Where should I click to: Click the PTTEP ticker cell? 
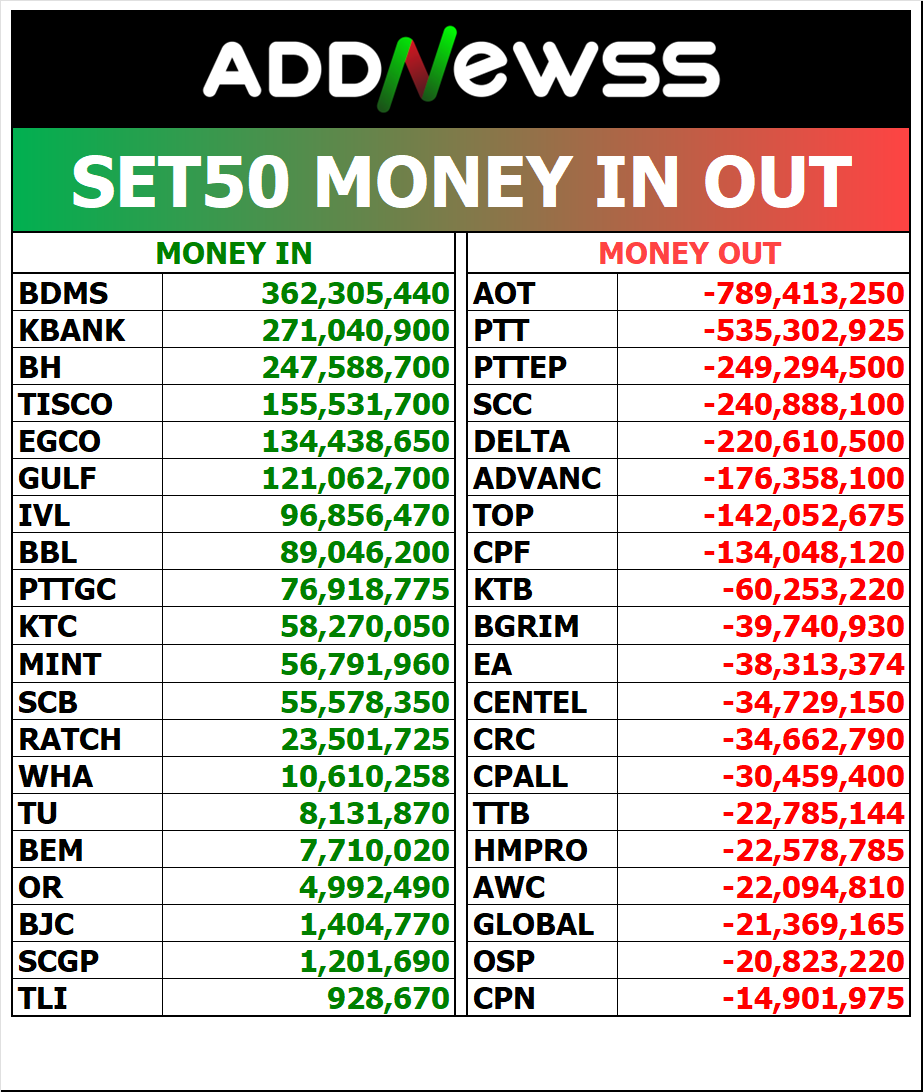tap(520, 367)
